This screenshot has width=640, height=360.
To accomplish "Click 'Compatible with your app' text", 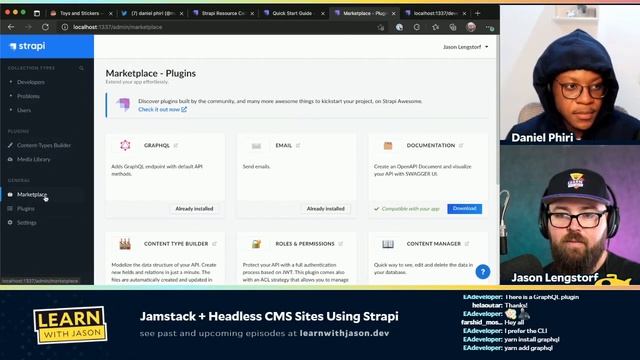I will (411, 209).
